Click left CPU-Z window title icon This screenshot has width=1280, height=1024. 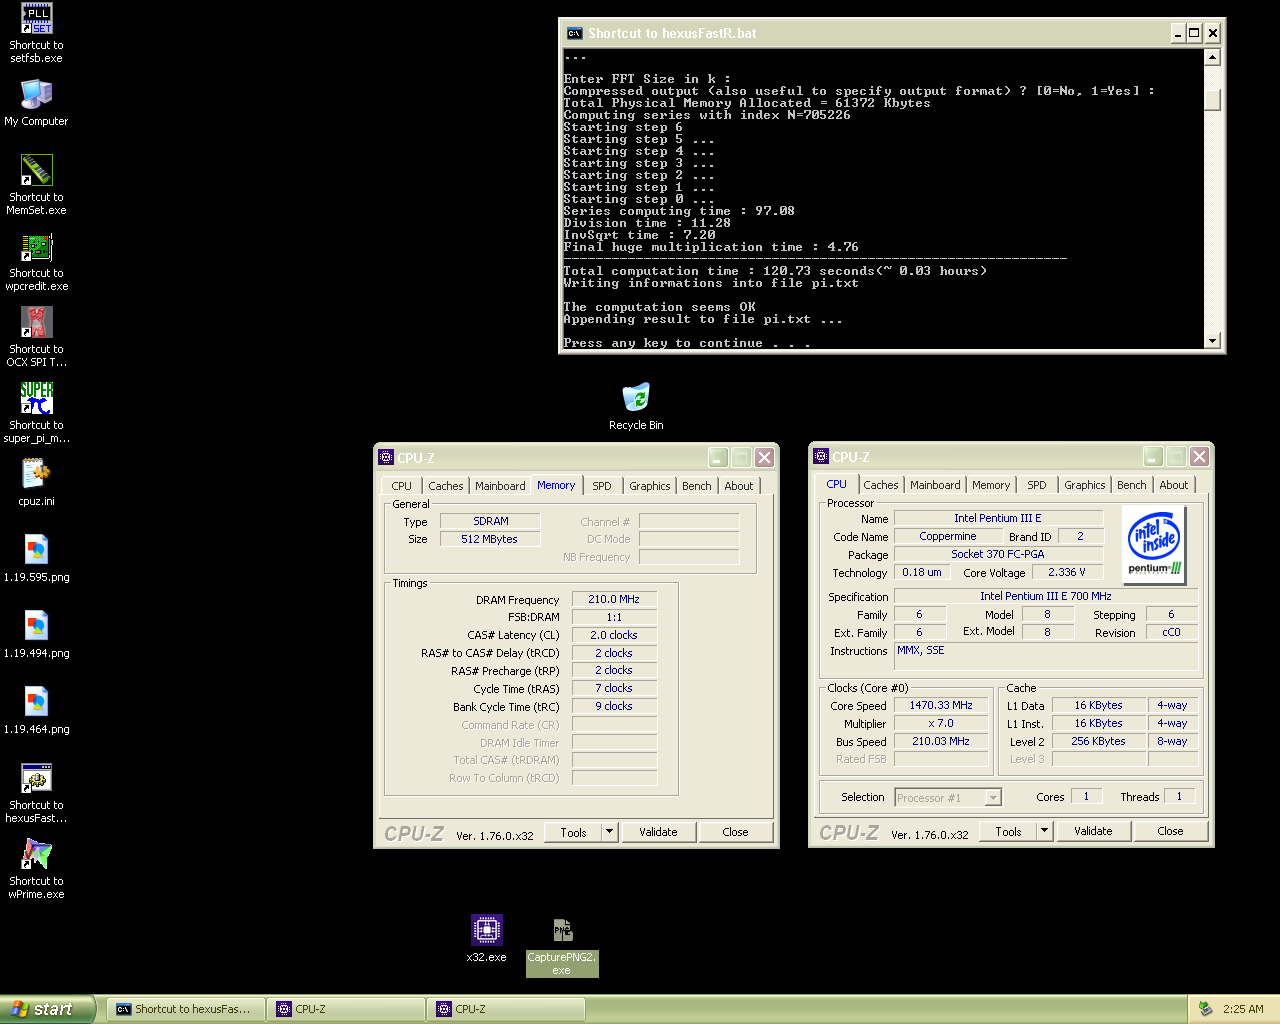386,458
